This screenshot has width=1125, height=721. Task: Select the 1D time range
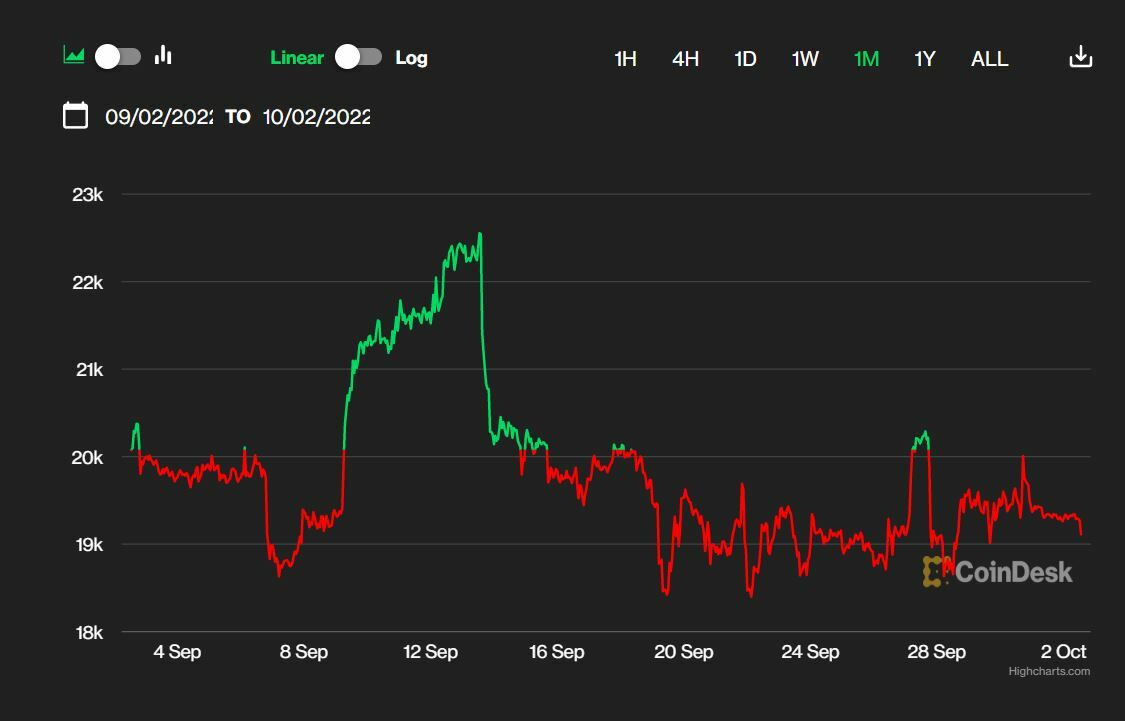(x=745, y=59)
